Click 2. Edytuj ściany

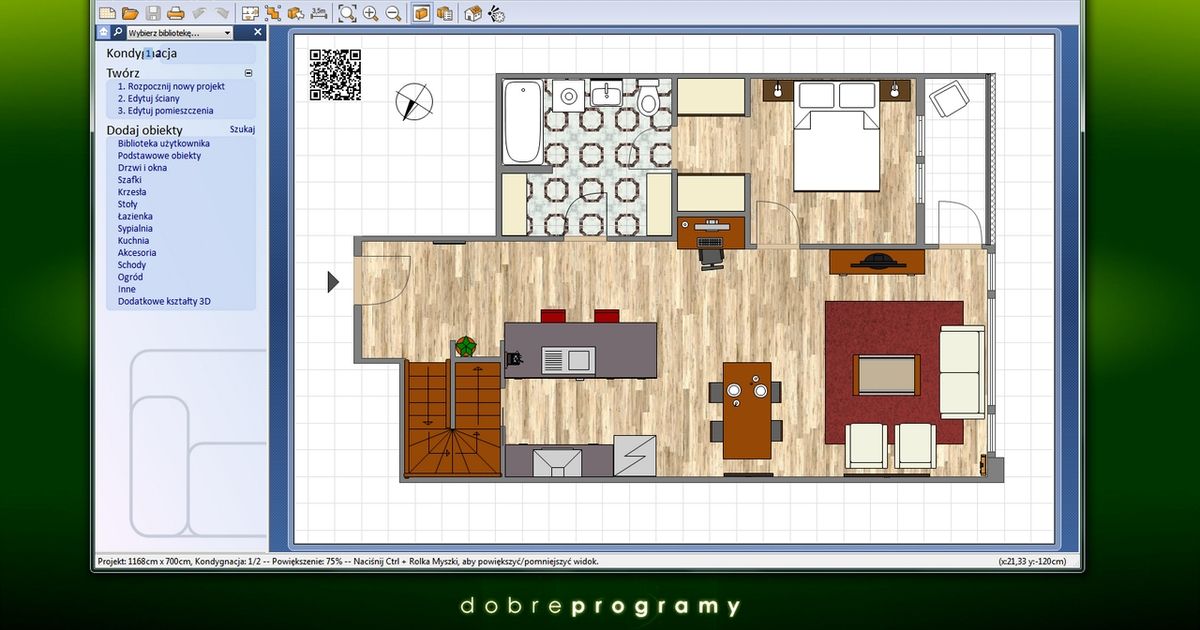tap(148, 99)
